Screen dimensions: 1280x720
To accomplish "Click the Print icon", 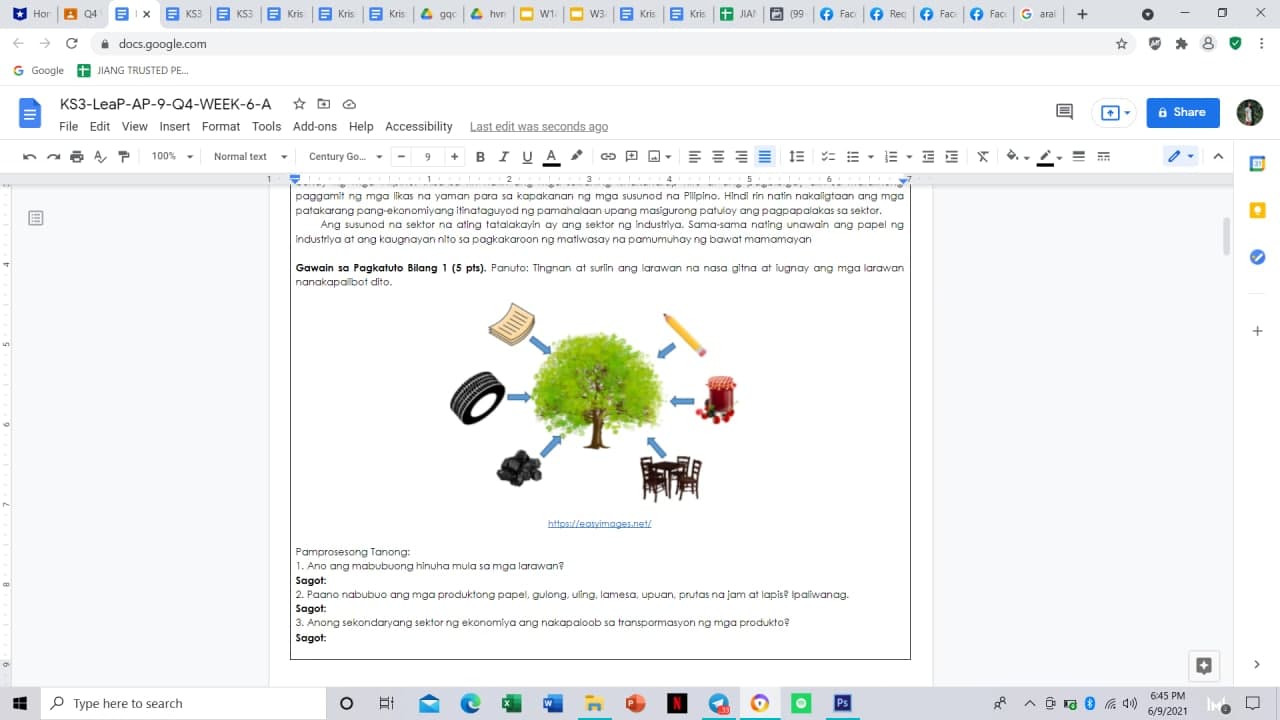I will tap(77, 156).
